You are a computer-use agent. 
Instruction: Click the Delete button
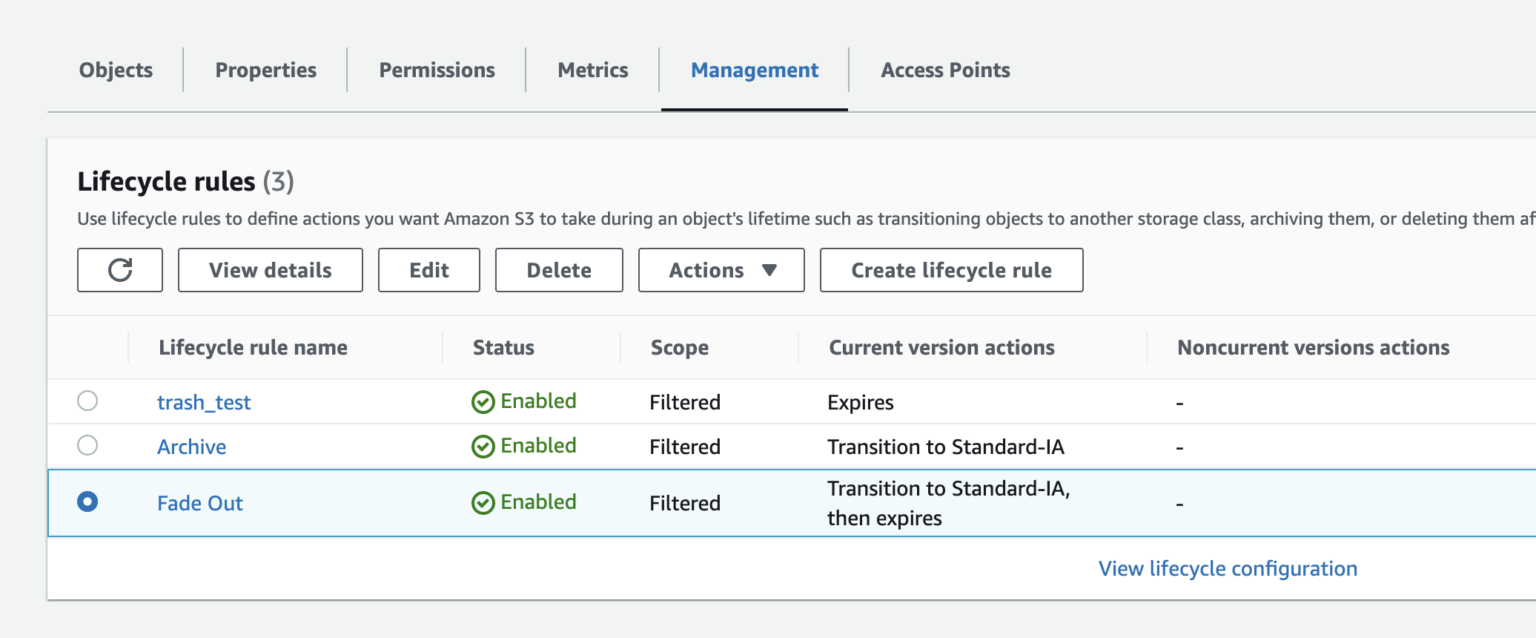pyautogui.click(x=559, y=270)
